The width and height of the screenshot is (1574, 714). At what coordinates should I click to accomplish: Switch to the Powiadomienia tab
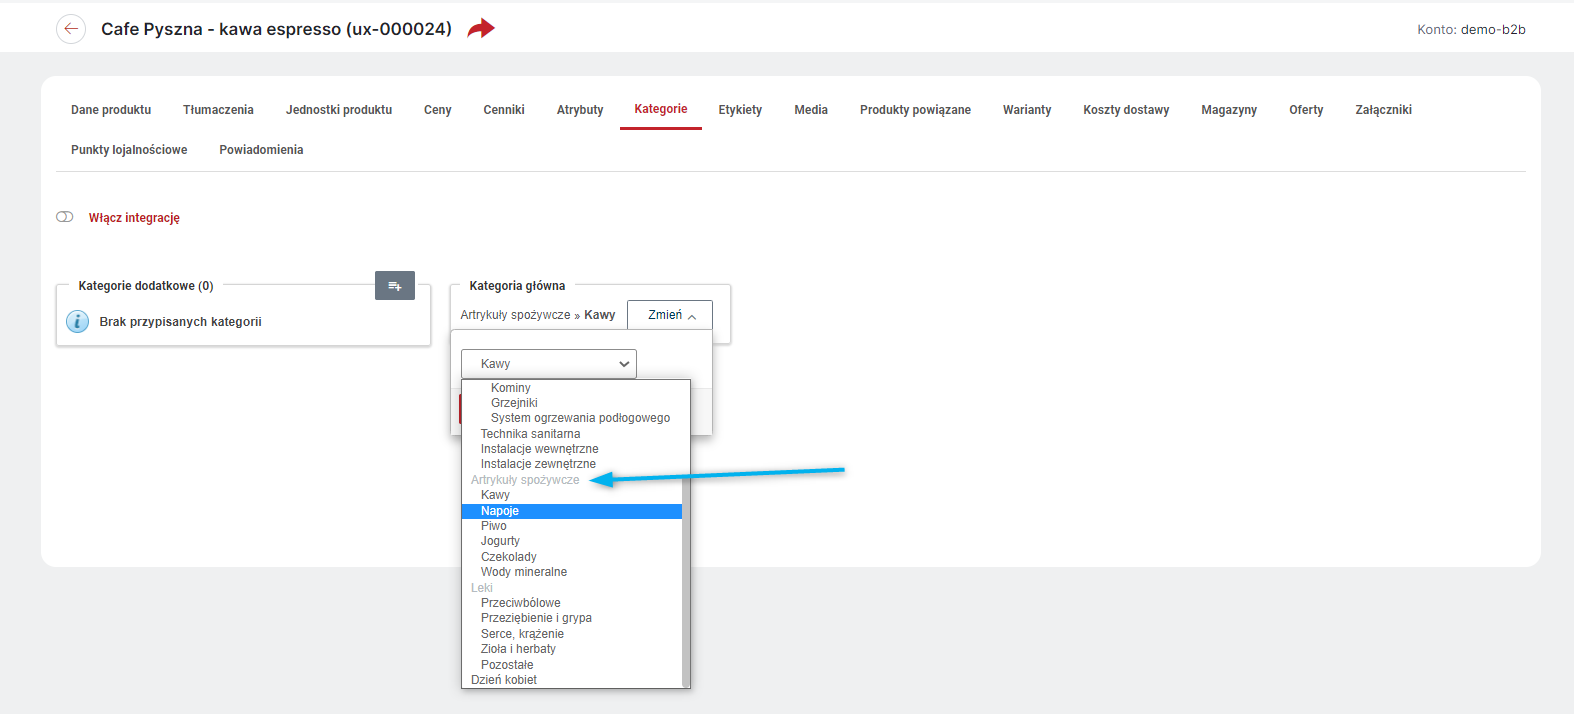[x=261, y=150]
